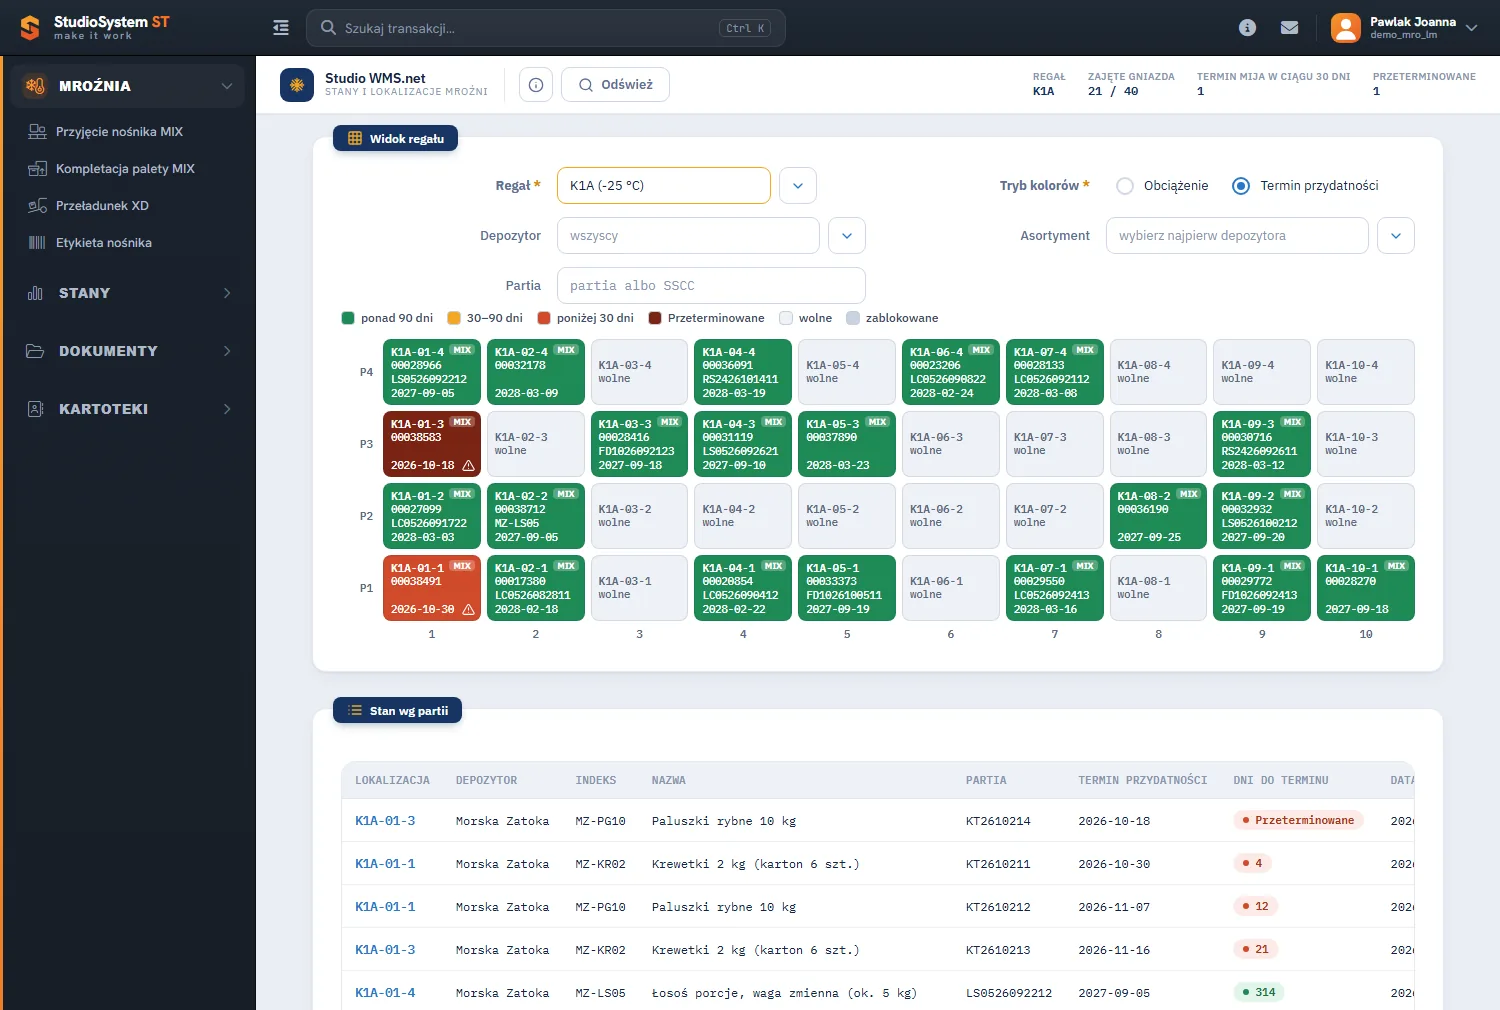The height and width of the screenshot is (1010, 1500).
Task: Click the Odśwież refresh button
Action: (x=616, y=85)
